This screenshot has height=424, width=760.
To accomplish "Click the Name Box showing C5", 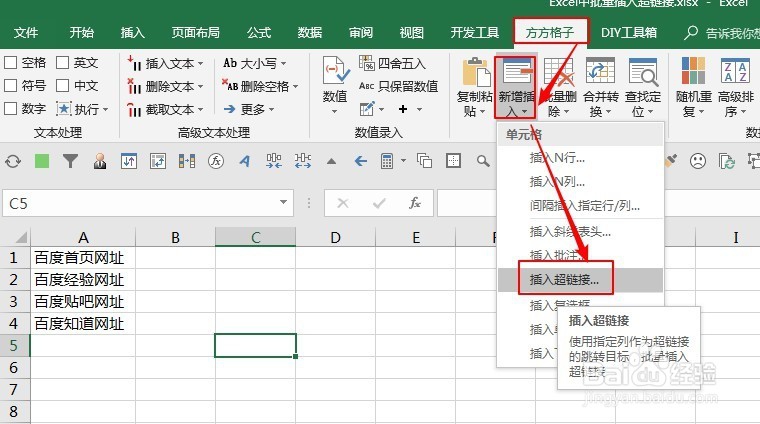I will [x=141, y=203].
